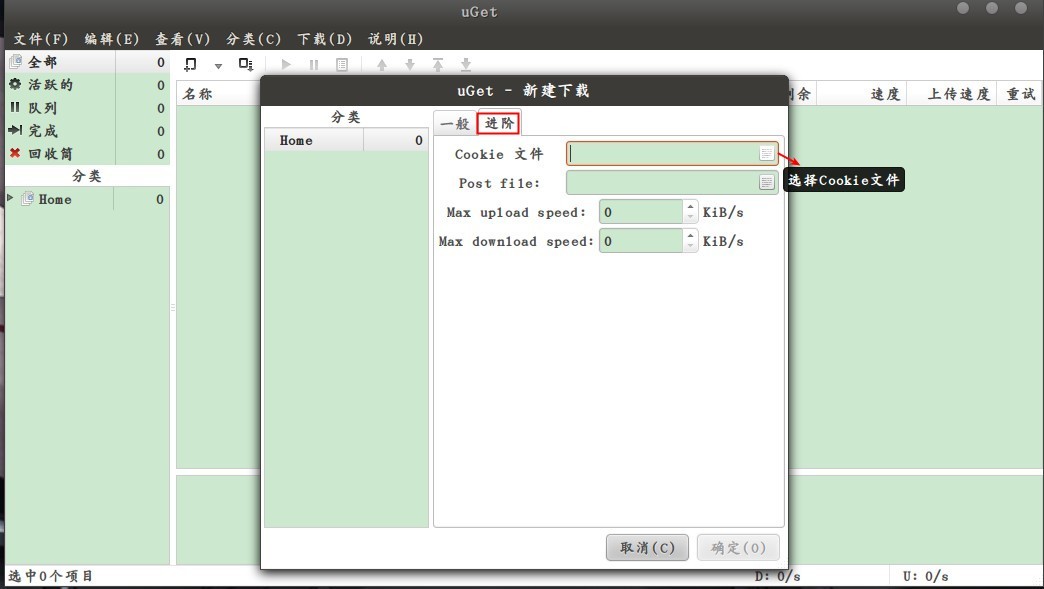Click the Max download speed label
The height and width of the screenshot is (589, 1044).
[516, 242]
